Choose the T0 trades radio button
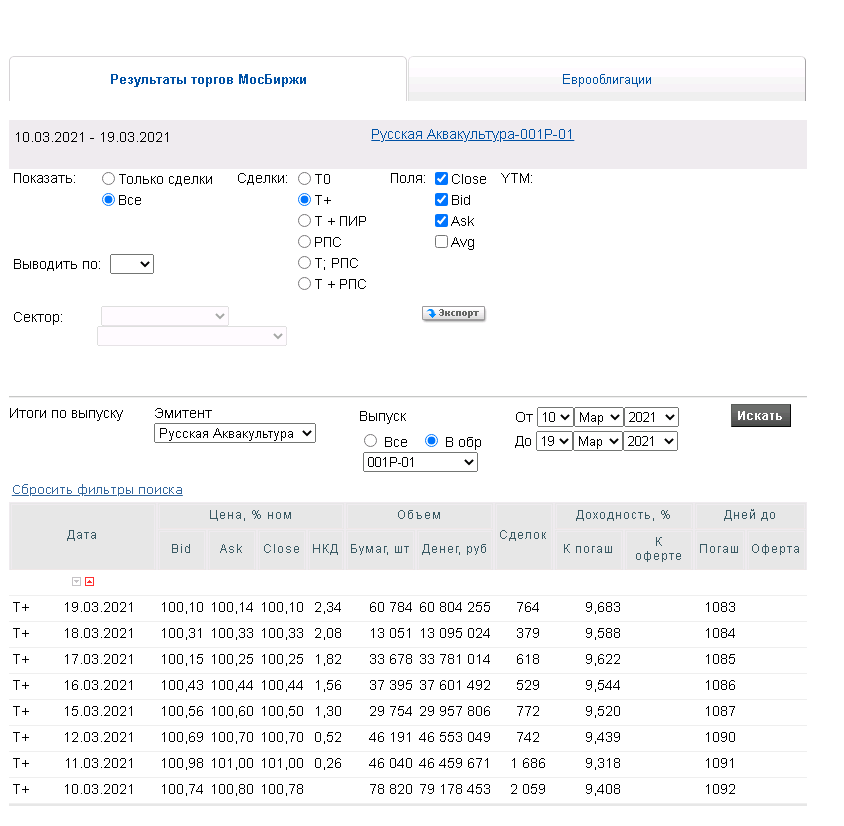 (304, 179)
